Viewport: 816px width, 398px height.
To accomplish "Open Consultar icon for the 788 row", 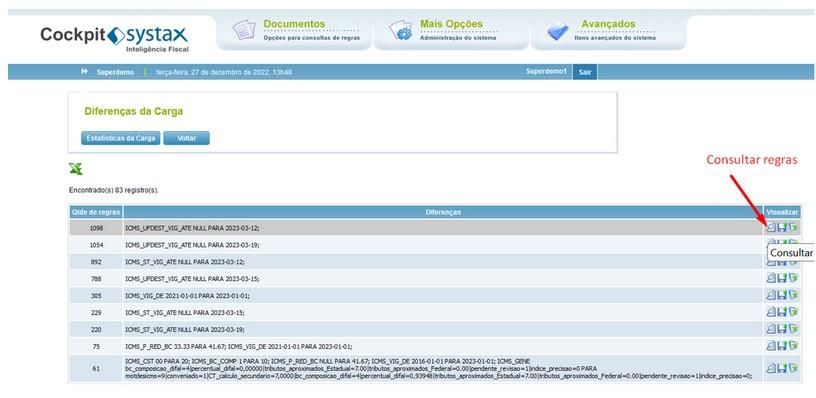I will click(771, 278).
